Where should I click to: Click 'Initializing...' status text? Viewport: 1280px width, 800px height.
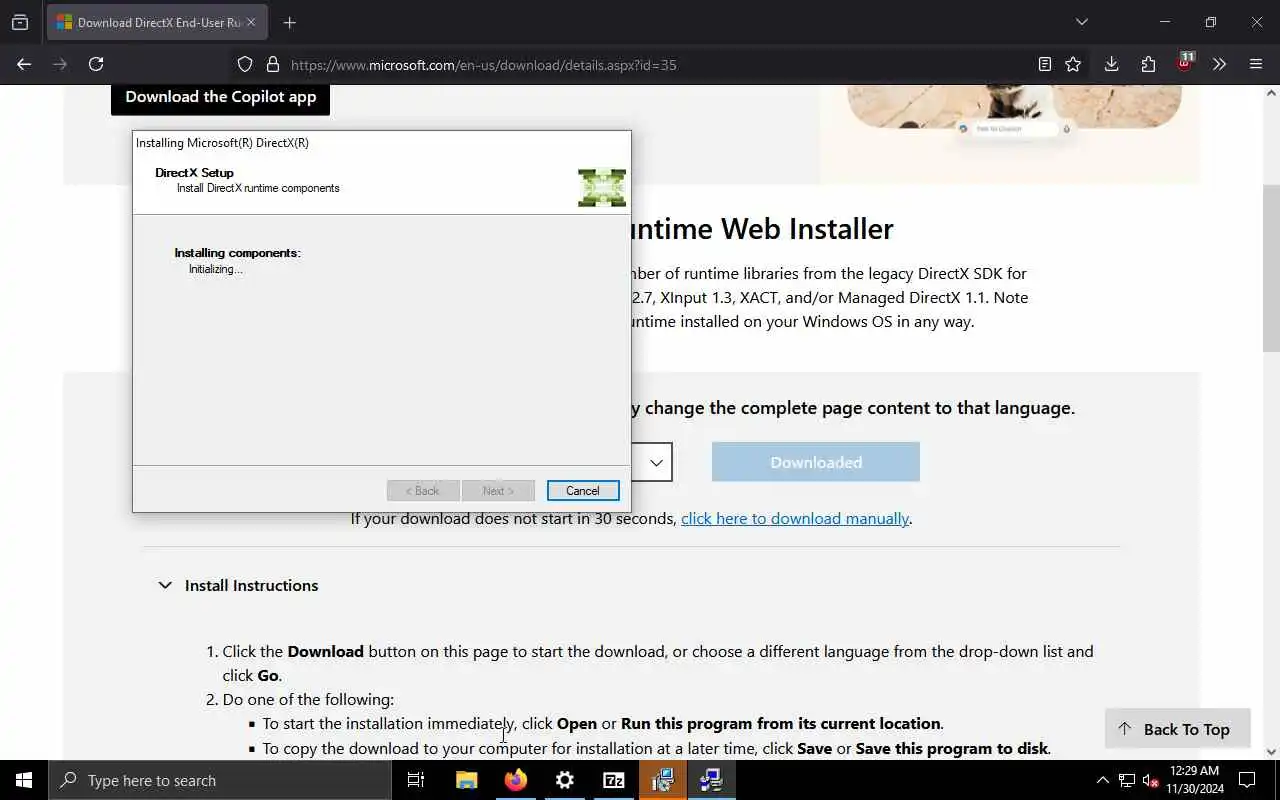coord(216,269)
